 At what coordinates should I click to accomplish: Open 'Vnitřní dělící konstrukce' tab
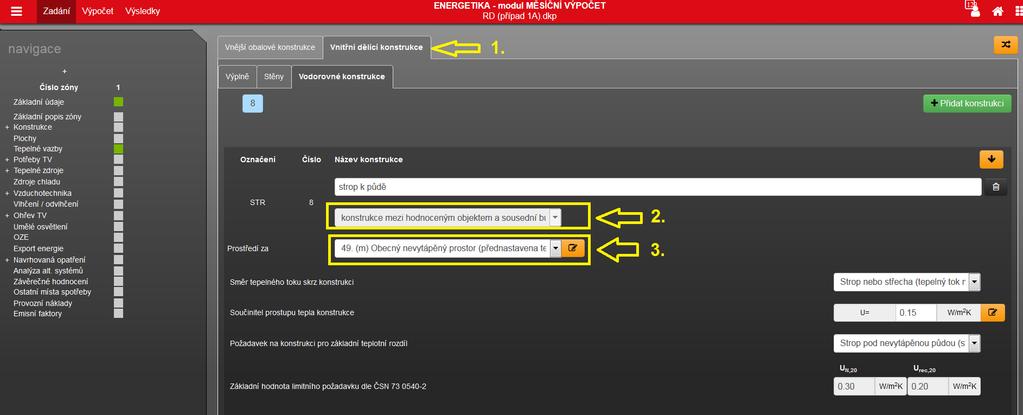tap(376, 47)
